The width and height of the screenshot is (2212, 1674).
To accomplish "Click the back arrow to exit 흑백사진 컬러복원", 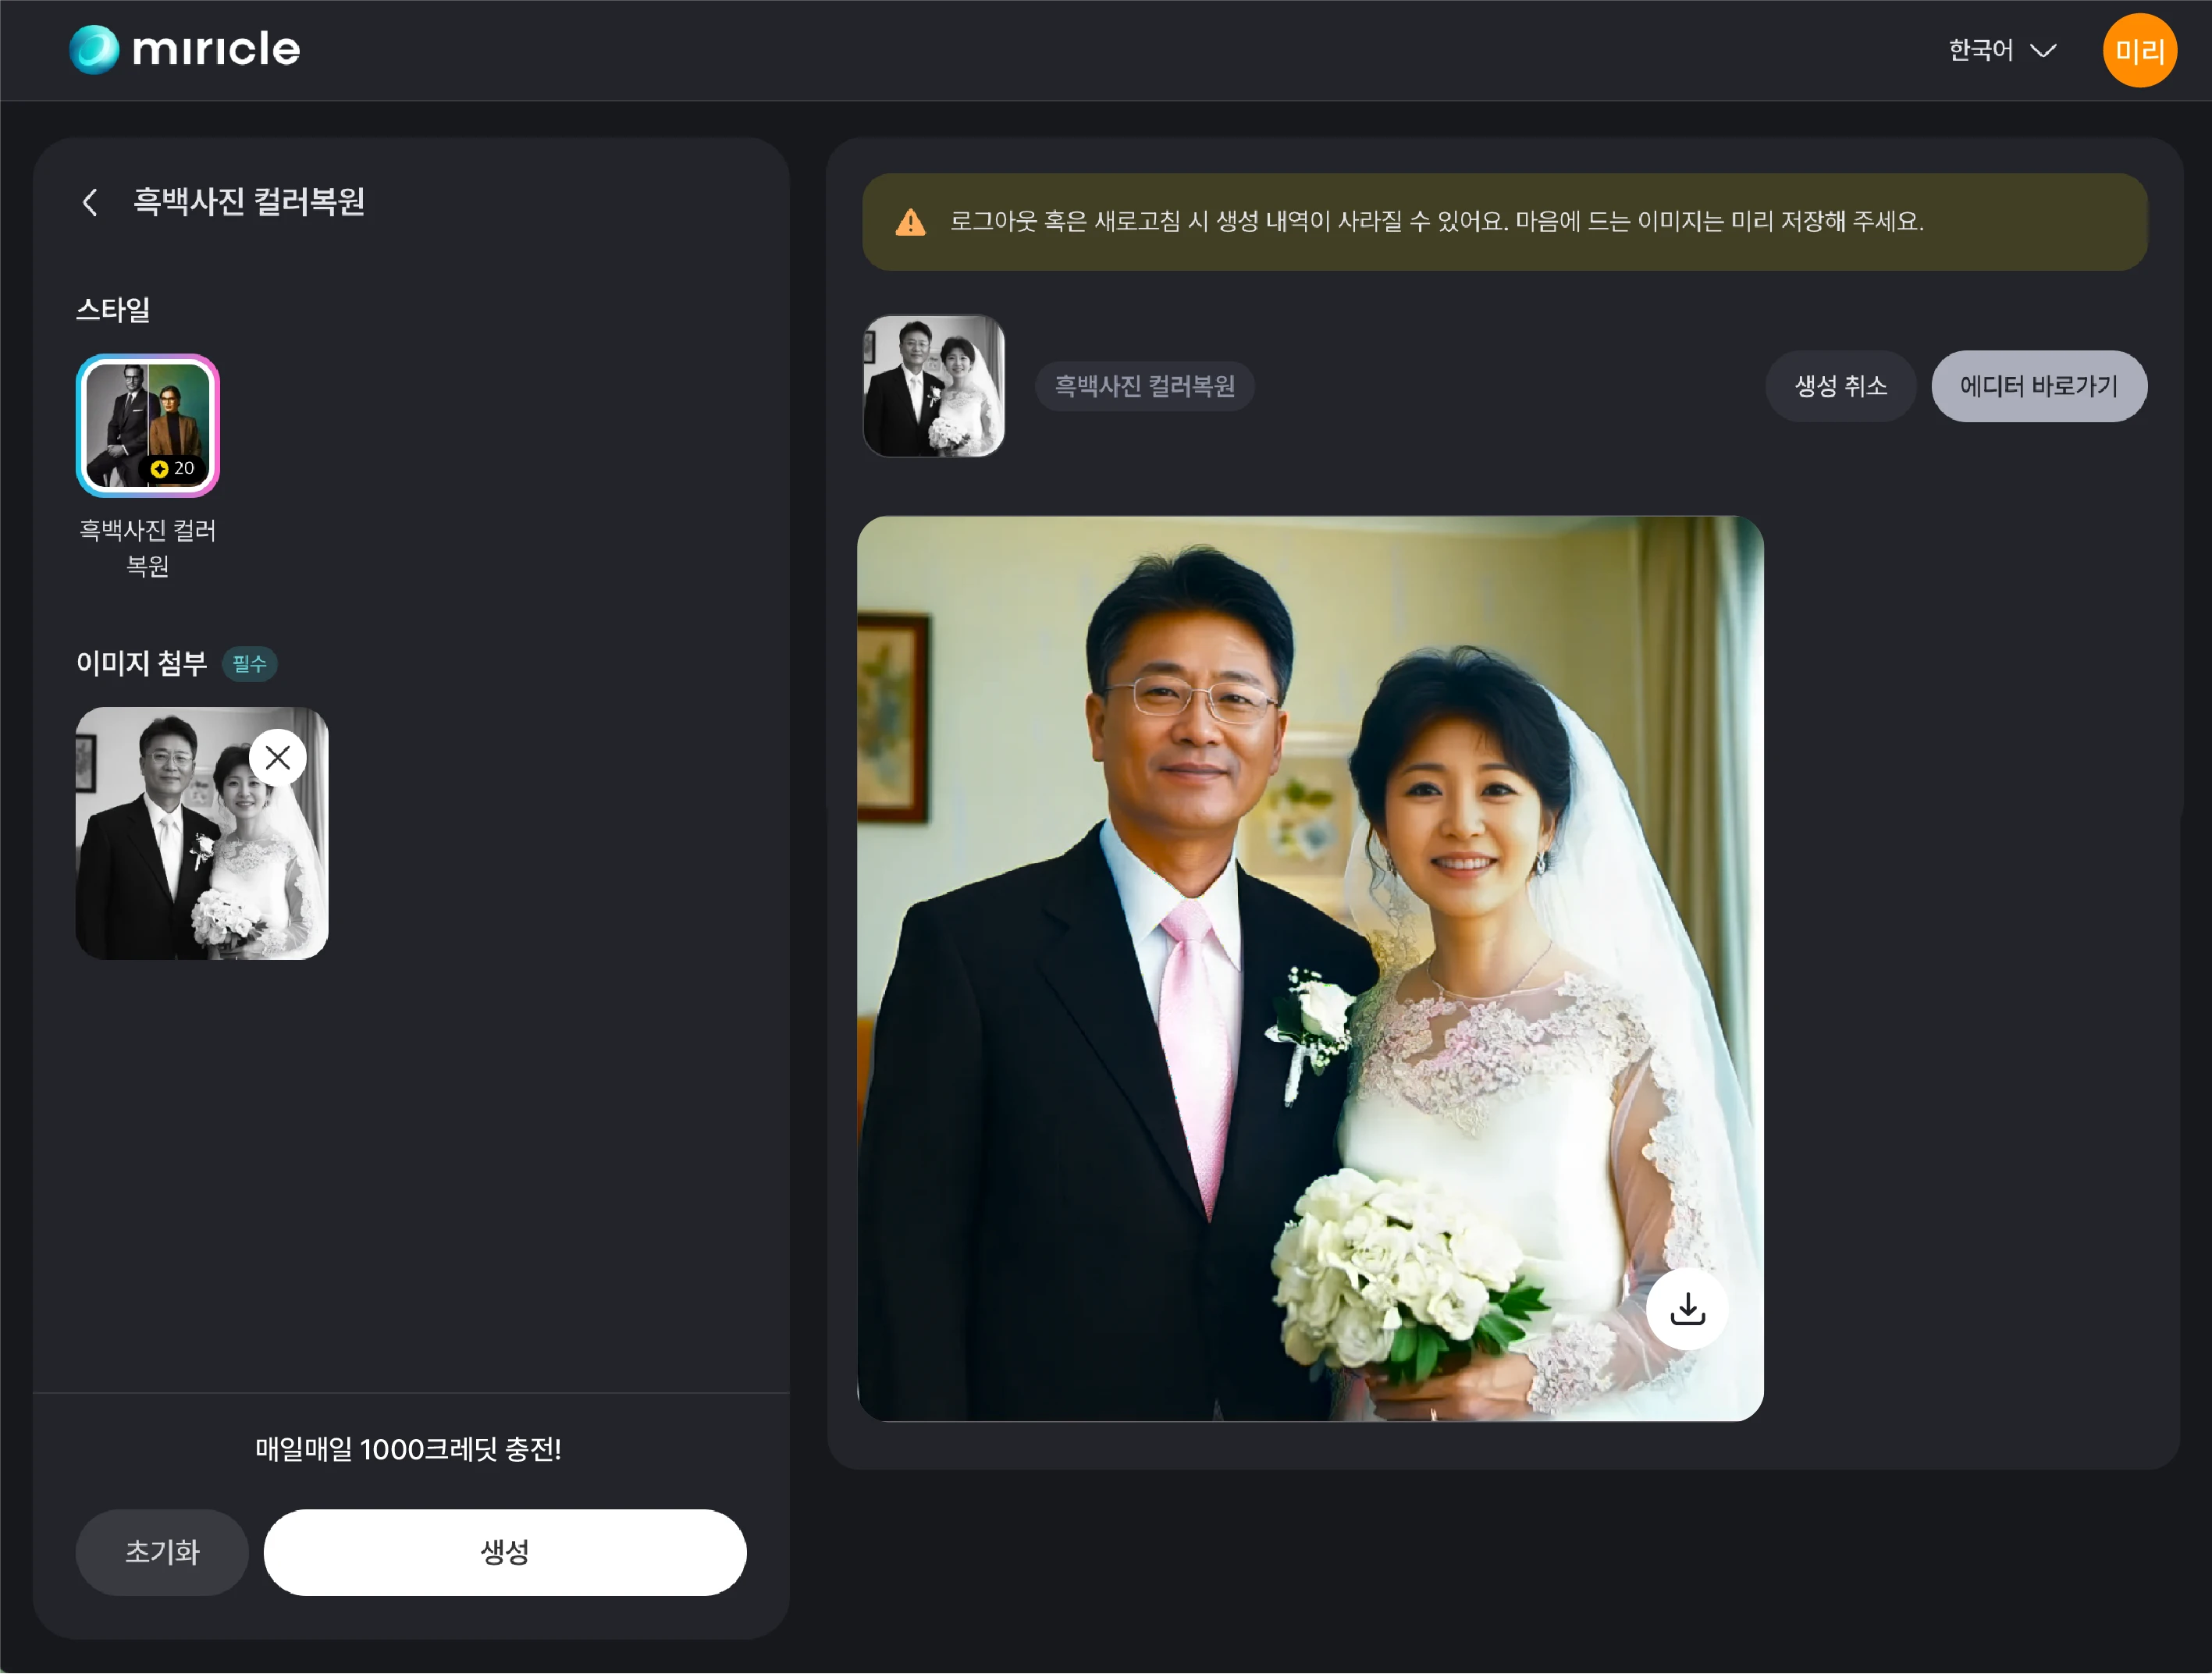I will pyautogui.click(x=91, y=203).
